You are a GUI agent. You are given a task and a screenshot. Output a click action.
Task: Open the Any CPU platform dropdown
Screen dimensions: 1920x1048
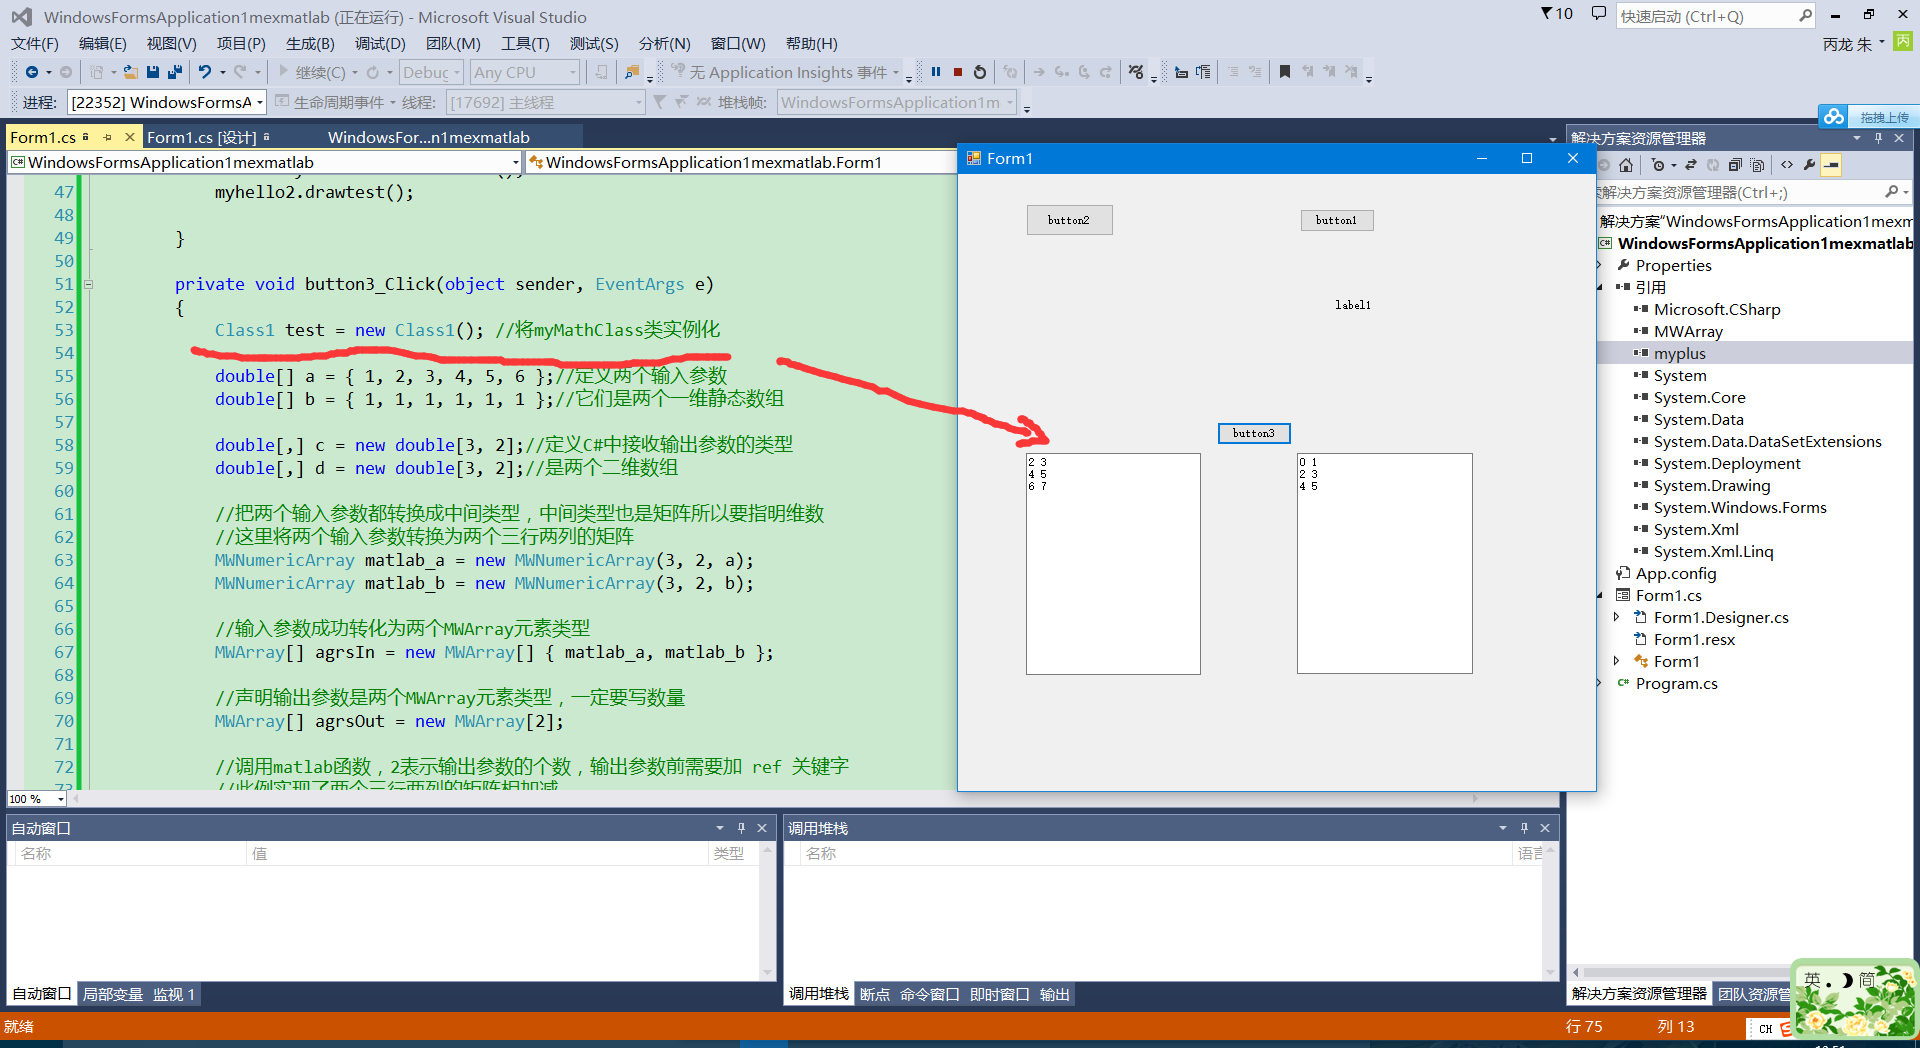point(525,72)
